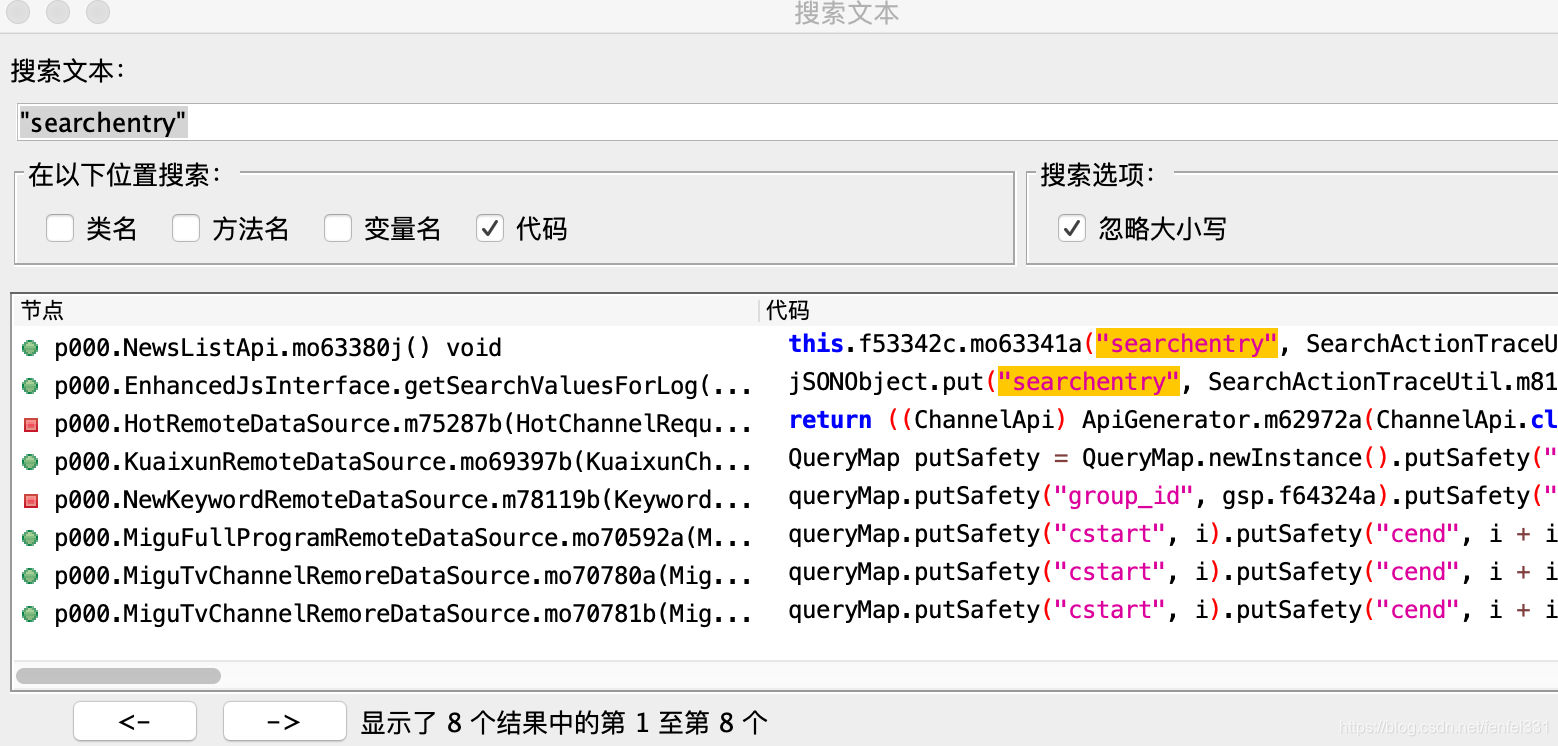The image size is (1558, 746).
Task: Select result p000.HotRemoteDataSource.m75287b
Action: click(403, 424)
